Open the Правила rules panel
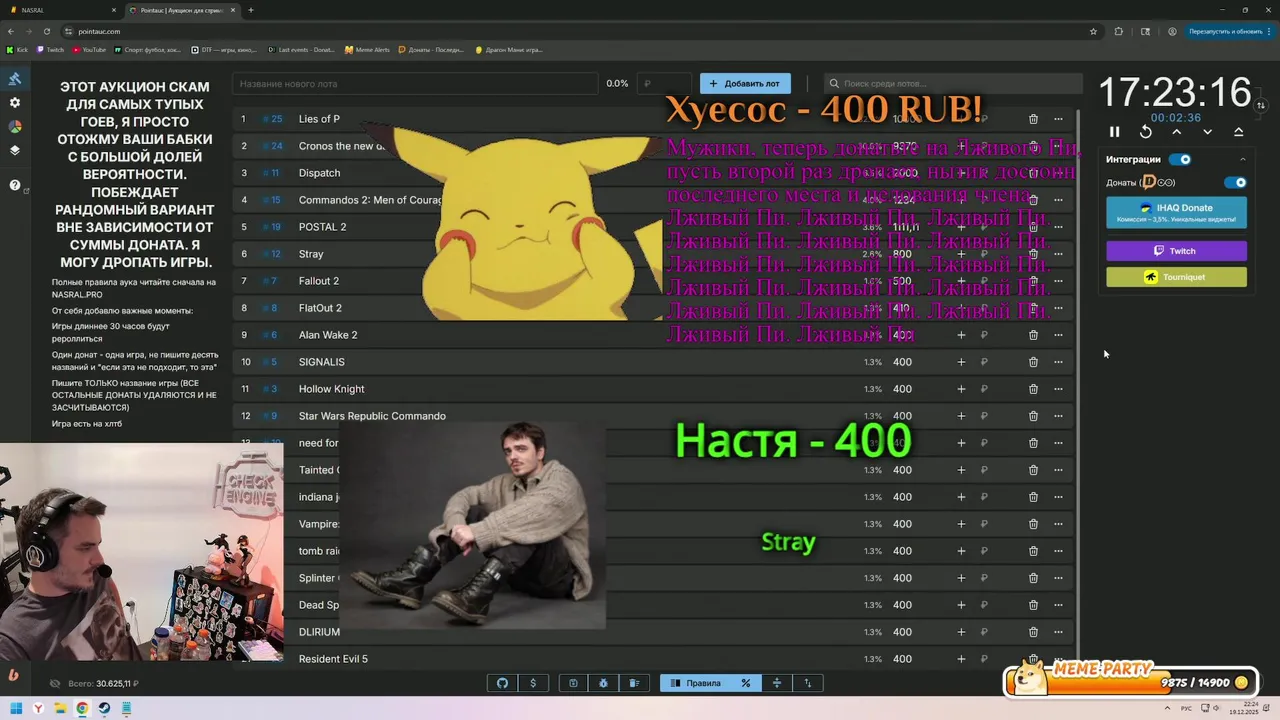 [x=695, y=683]
